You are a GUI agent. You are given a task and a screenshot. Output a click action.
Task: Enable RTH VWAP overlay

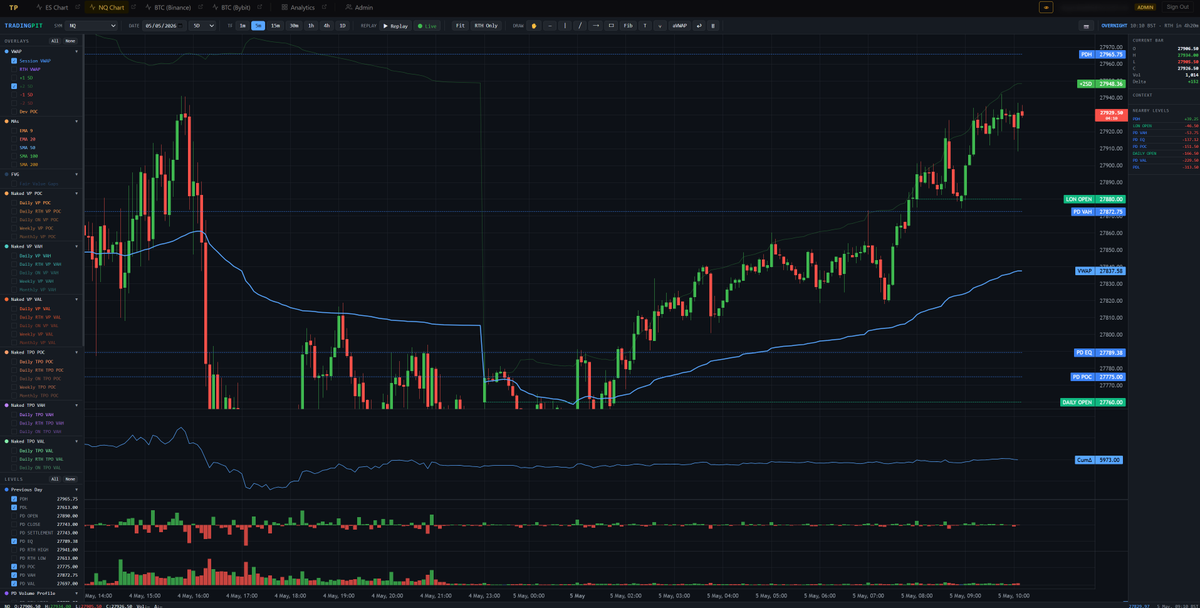click(x=14, y=69)
